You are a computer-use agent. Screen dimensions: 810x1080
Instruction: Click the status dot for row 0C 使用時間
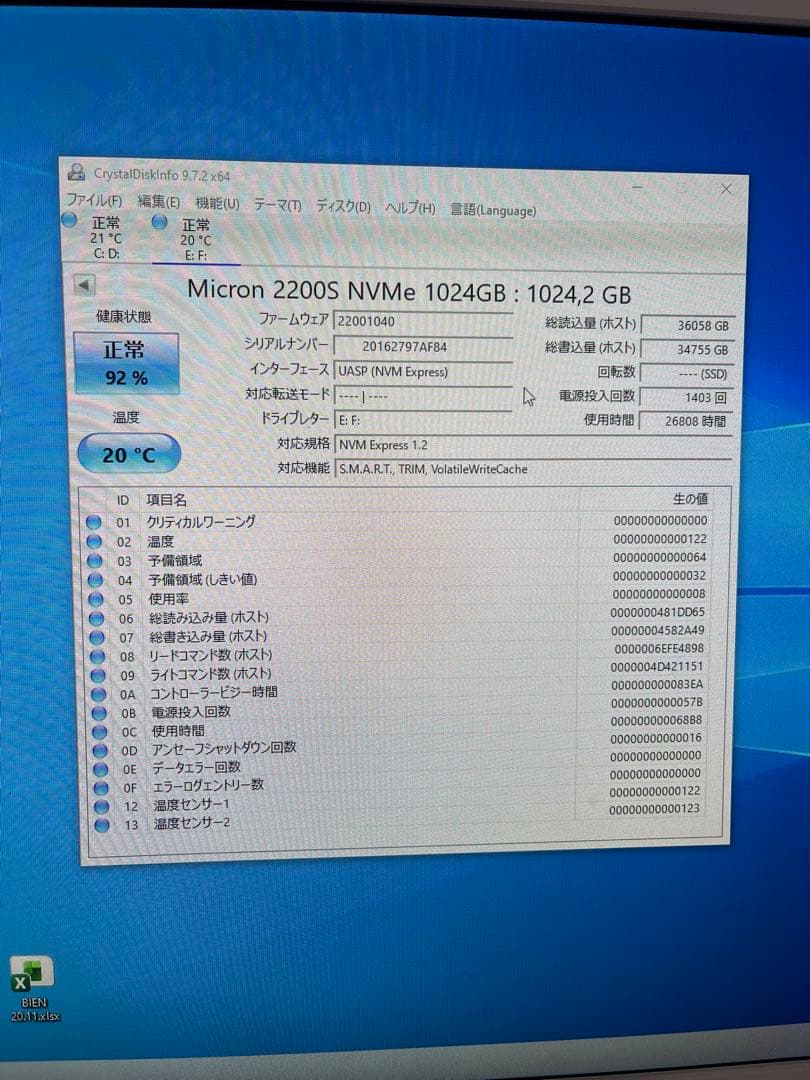101,731
